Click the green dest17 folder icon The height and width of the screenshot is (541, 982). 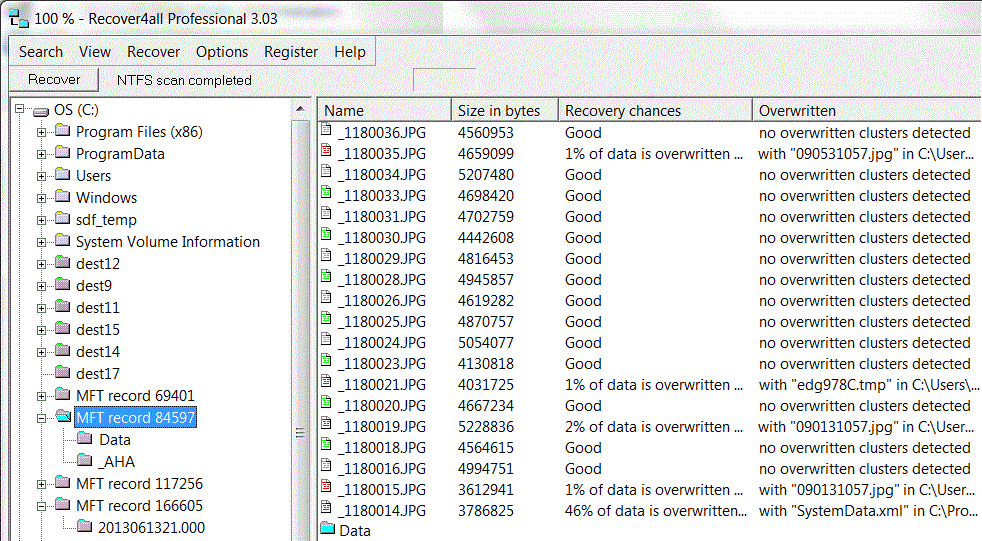point(62,373)
